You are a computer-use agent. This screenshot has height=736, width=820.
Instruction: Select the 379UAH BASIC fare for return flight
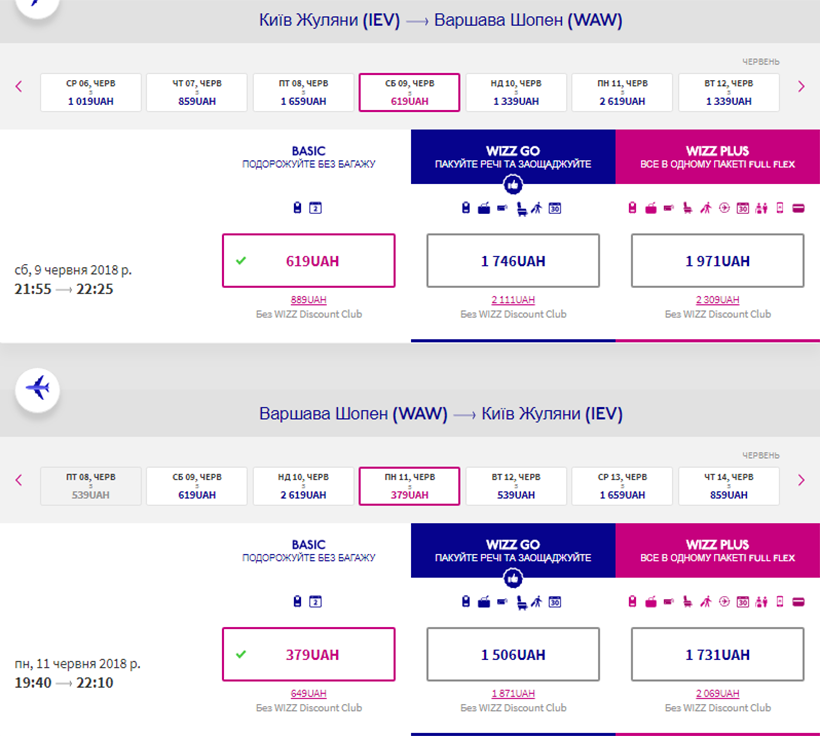309,655
